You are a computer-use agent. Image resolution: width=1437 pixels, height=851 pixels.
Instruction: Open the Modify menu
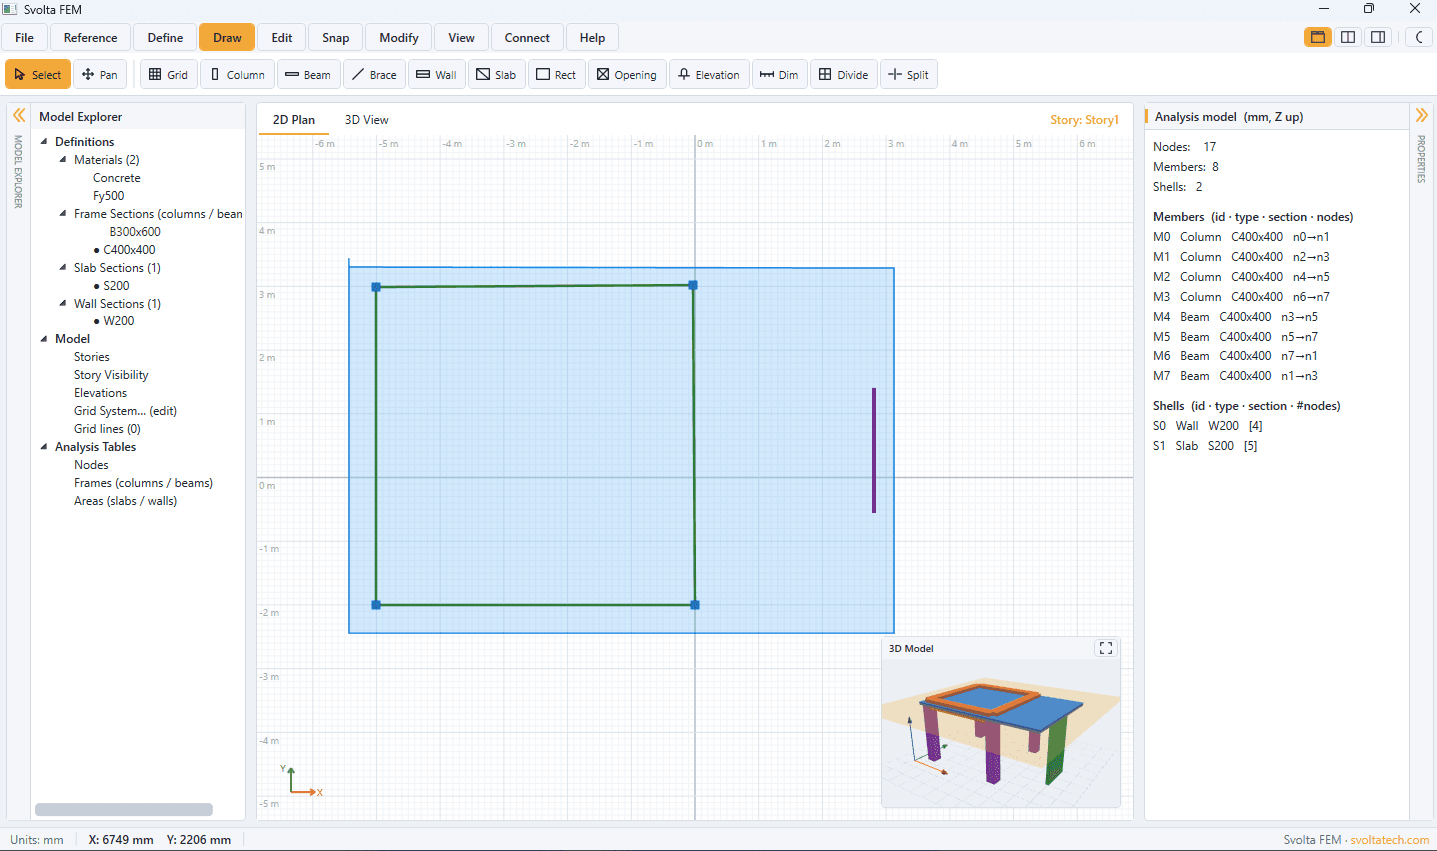tap(399, 38)
